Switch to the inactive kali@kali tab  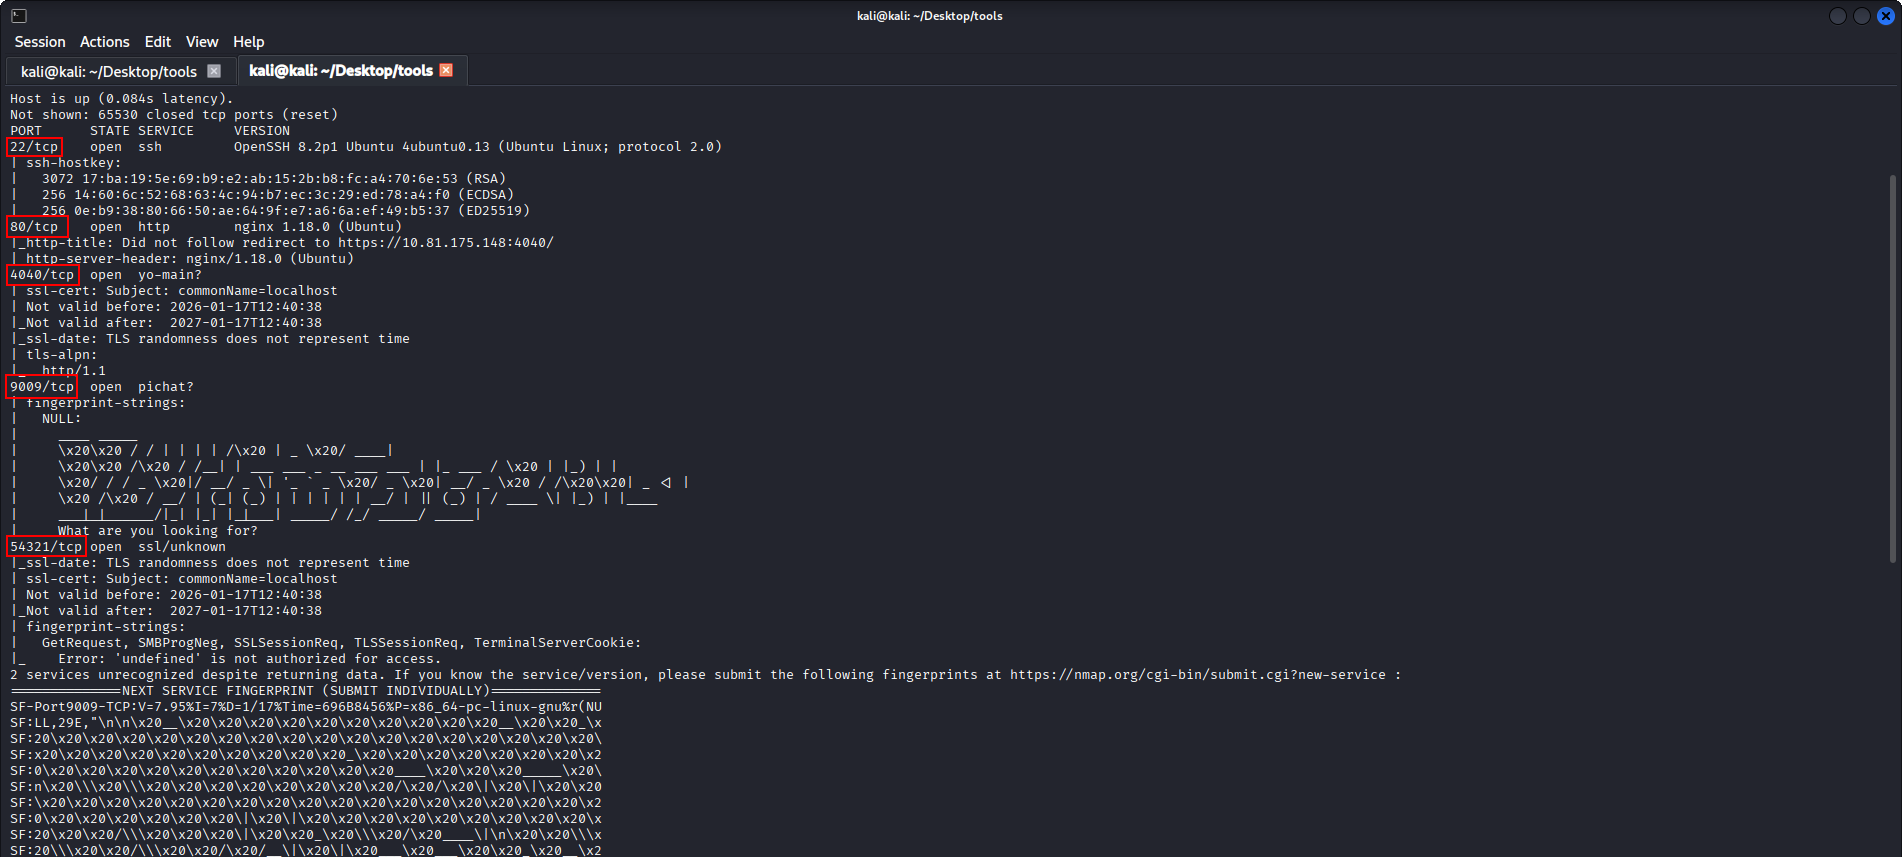click(109, 71)
